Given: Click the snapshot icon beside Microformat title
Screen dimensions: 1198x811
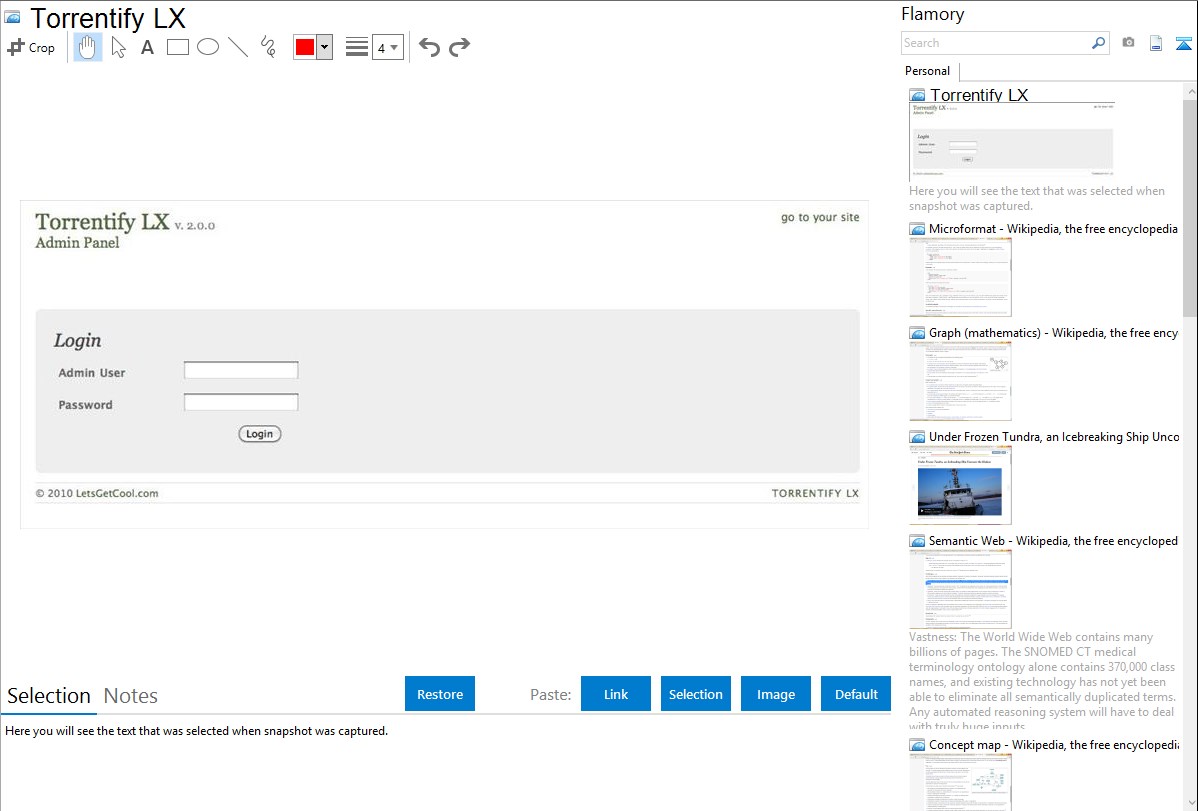Looking at the screenshot, I should [918, 229].
